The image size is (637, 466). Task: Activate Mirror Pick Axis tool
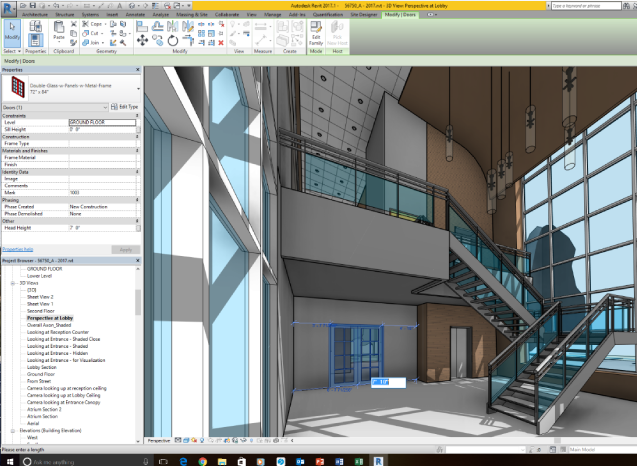[x=172, y=27]
